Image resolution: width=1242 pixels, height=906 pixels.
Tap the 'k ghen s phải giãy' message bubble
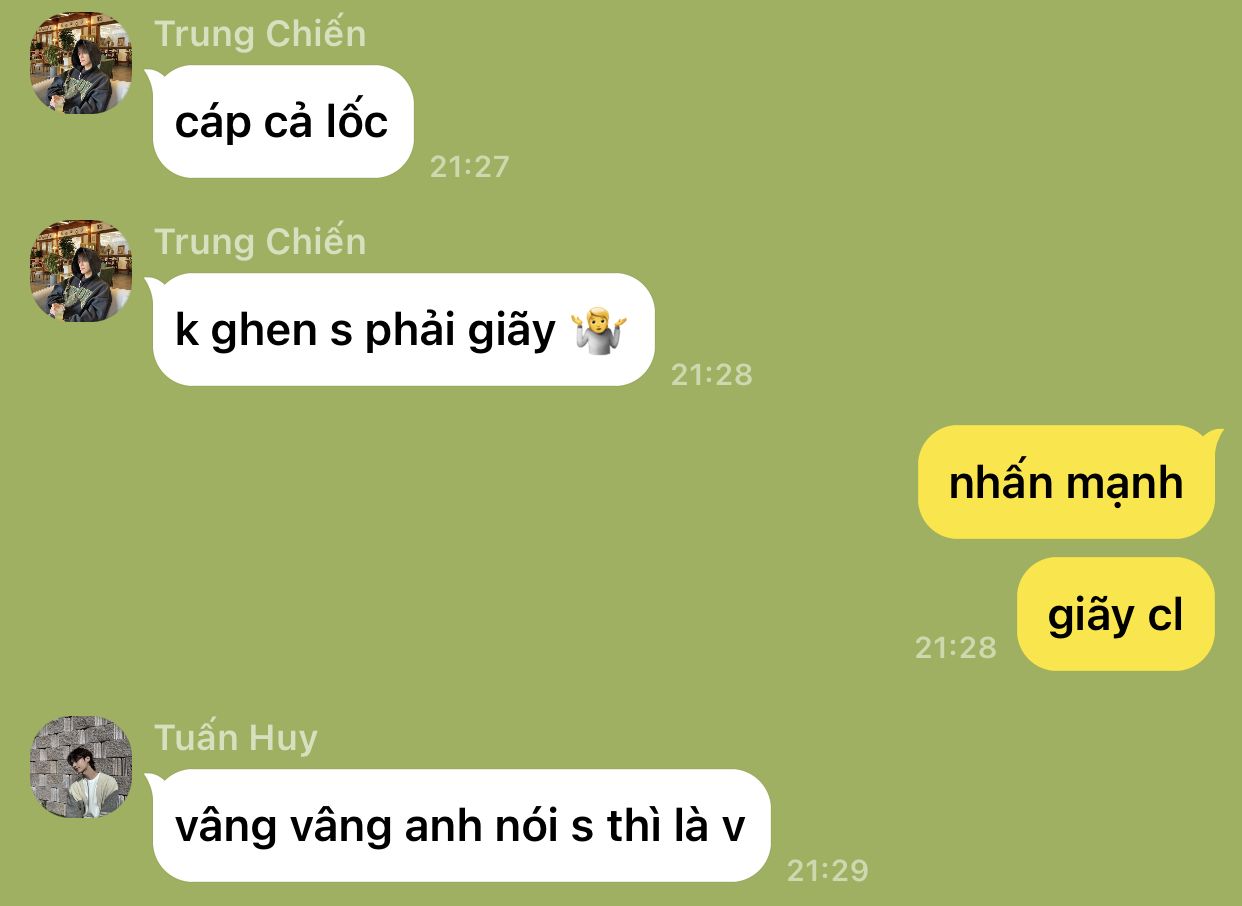403,330
